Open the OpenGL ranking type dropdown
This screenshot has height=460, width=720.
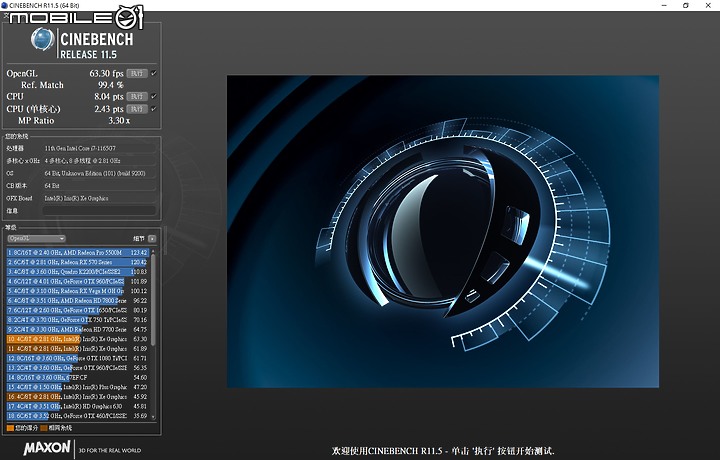tap(36, 238)
